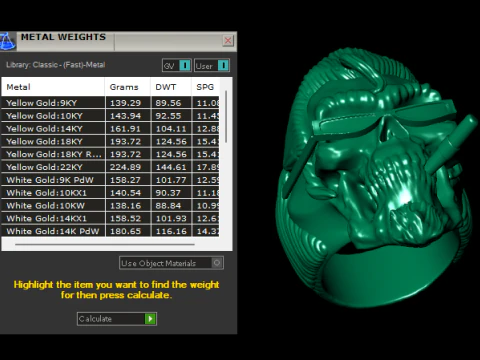Click the 138.16 grams value

coord(126,206)
